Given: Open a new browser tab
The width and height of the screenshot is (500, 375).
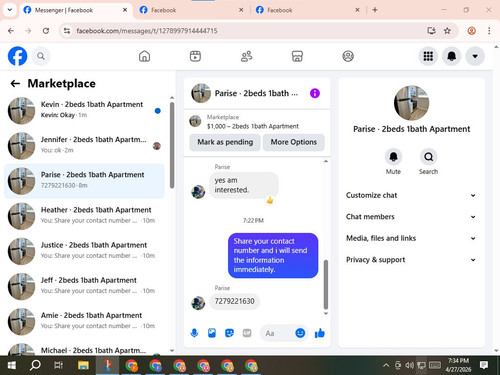Looking at the screenshot, I should (x=375, y=10).
